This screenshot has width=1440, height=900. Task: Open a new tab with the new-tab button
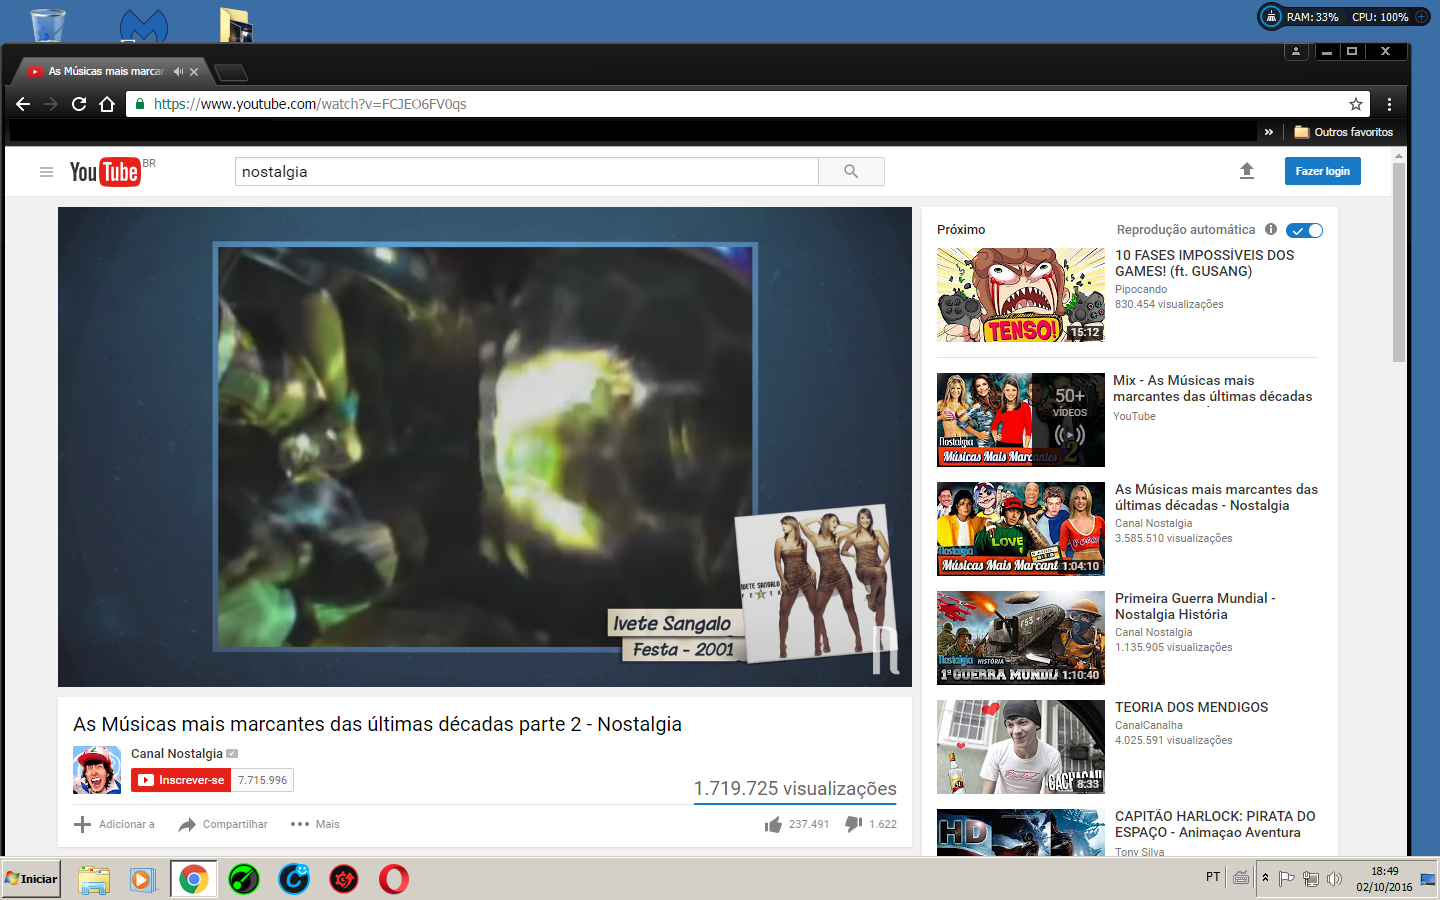pyautogui.click(x=231, y=72)
